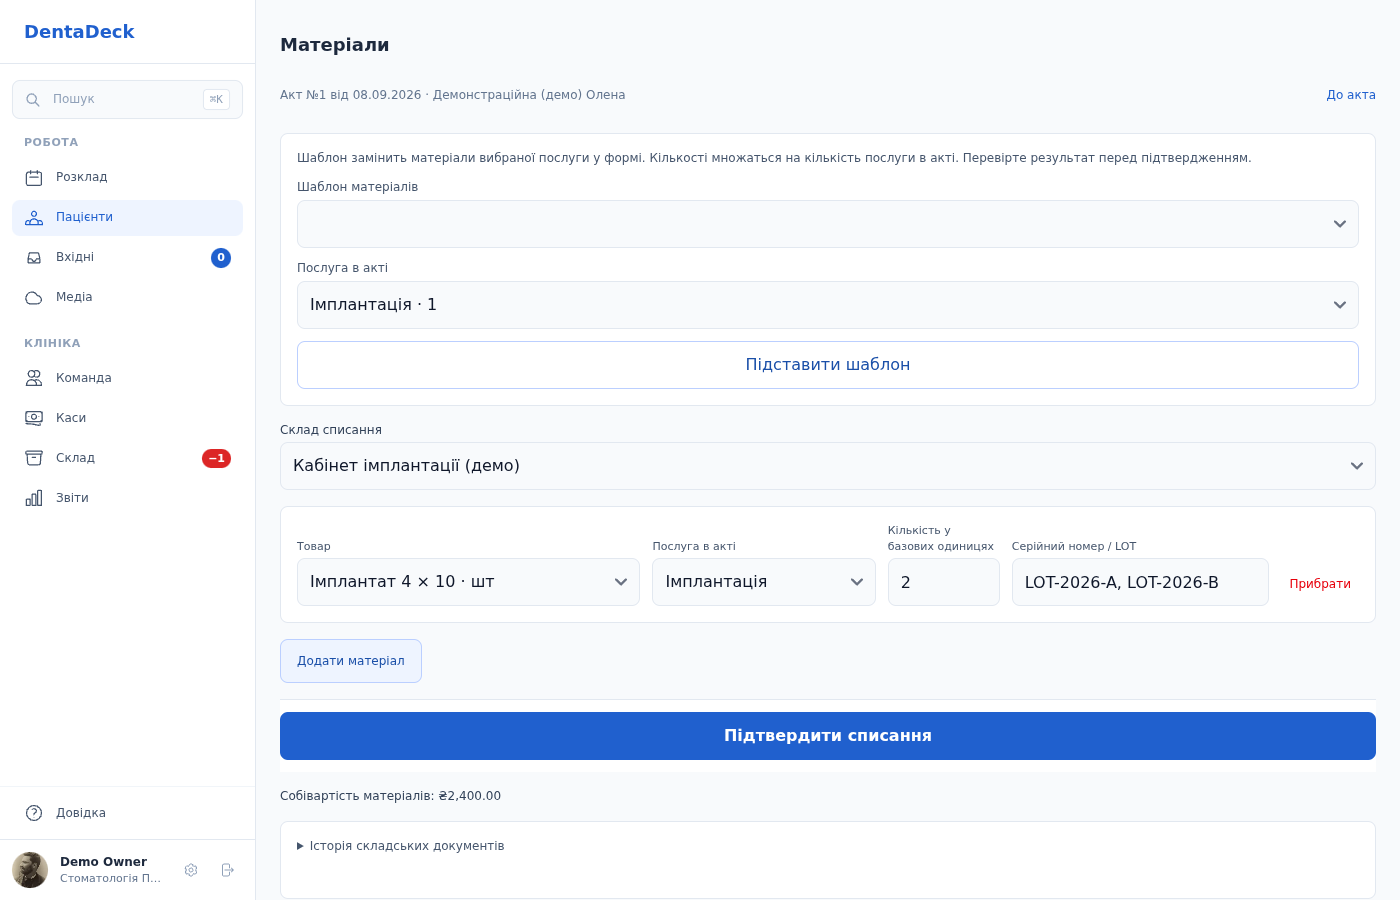
Task: Open the Імплантація · 1 service dropdown
Action: (828, 305)
